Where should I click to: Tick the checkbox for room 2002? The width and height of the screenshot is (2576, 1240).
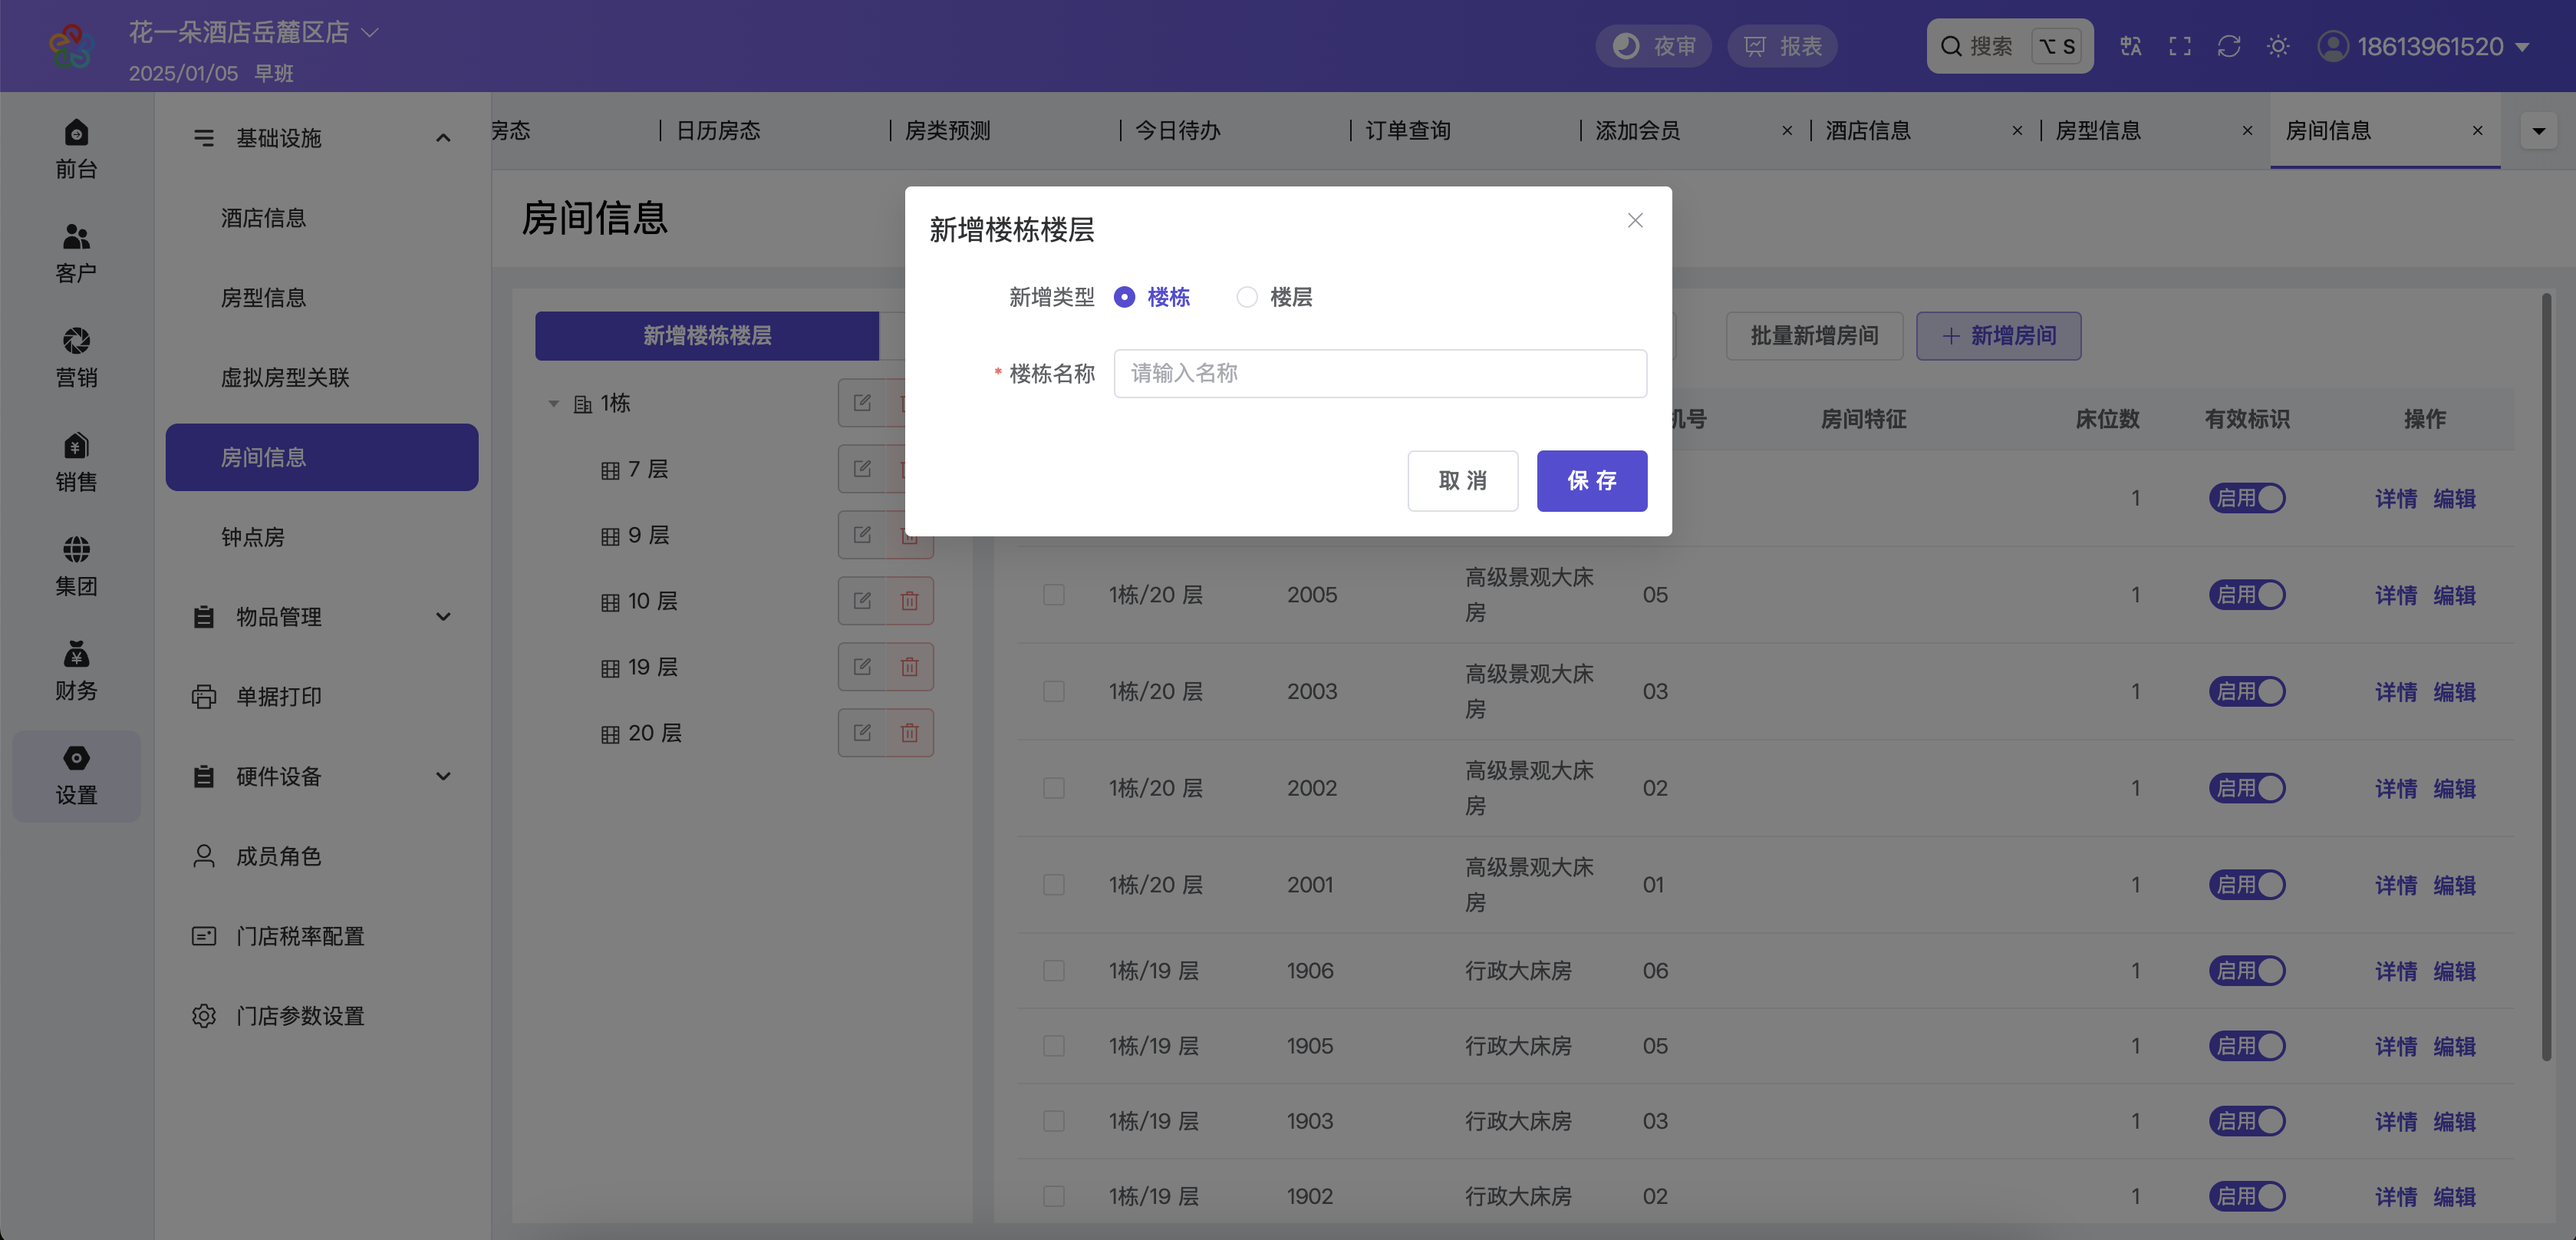pyautogui.click(x=1054, y=788)
